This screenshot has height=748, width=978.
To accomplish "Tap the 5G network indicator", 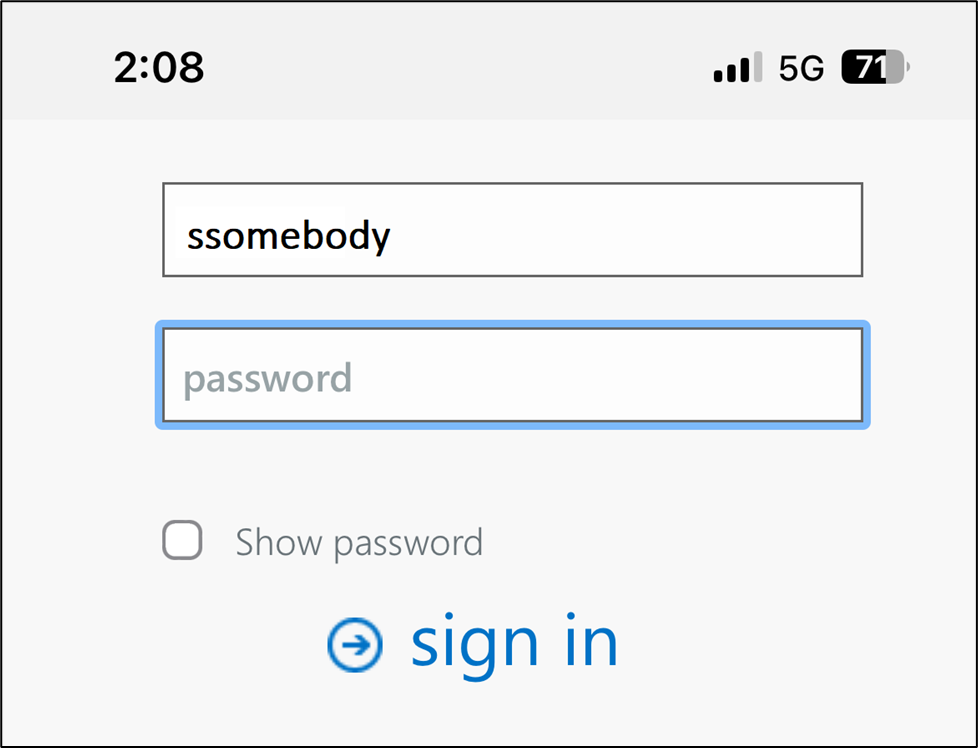I will point(801,68).
